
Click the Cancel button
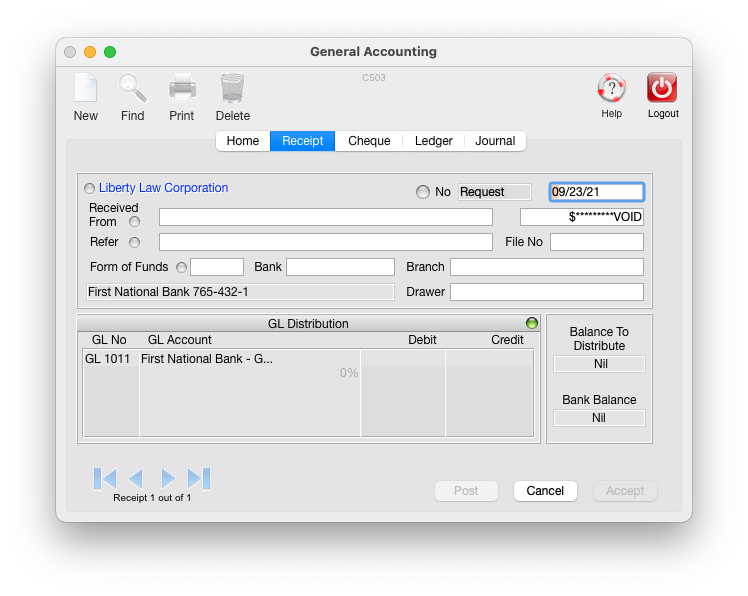coord(545,491)
